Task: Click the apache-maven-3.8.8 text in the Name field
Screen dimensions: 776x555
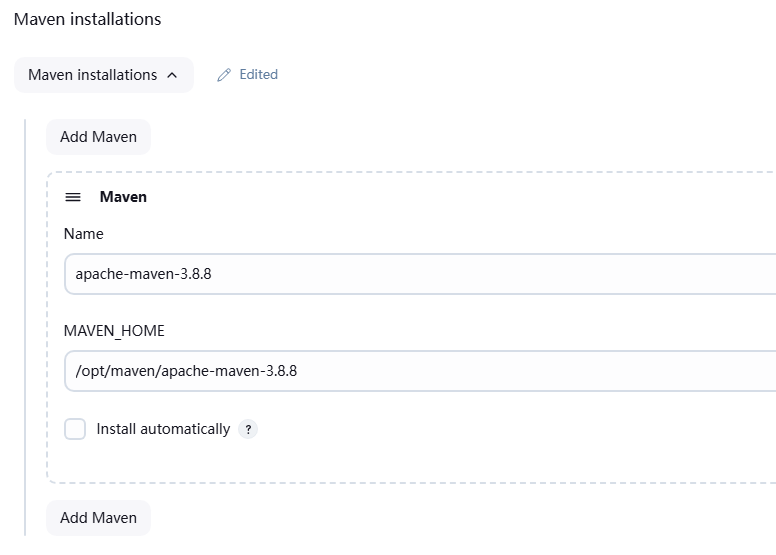Action: 143,274
